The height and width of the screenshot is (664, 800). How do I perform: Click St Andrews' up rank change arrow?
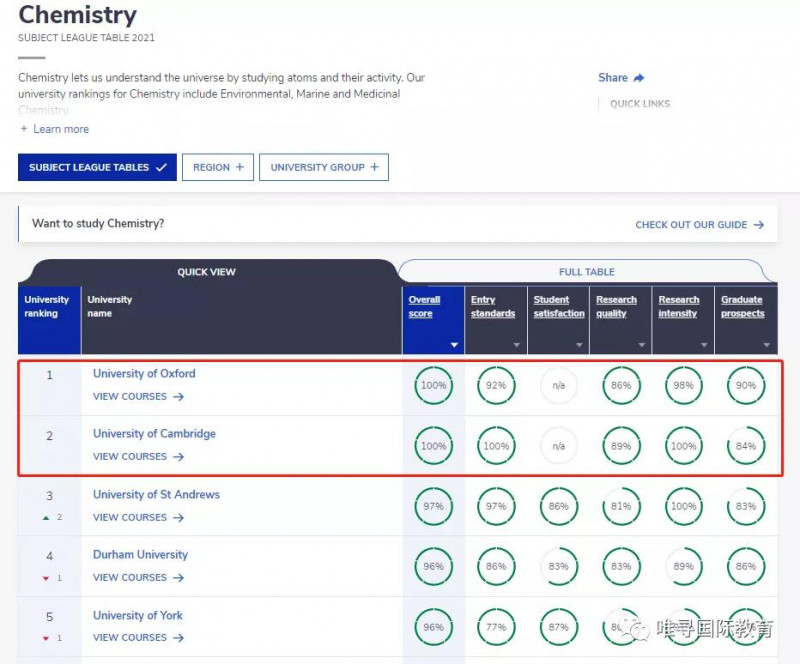[x=46, y=518]
